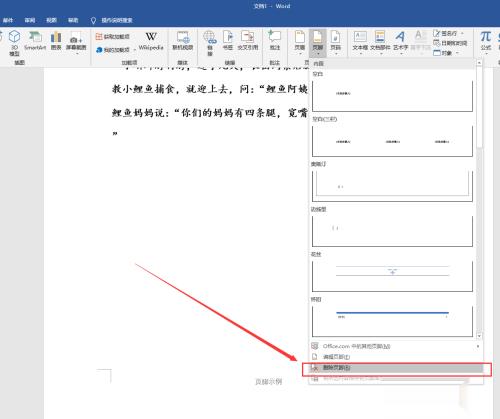Click the footer gallery scroll-down arrow
500x419 pixels.
[x=479, y=336]
